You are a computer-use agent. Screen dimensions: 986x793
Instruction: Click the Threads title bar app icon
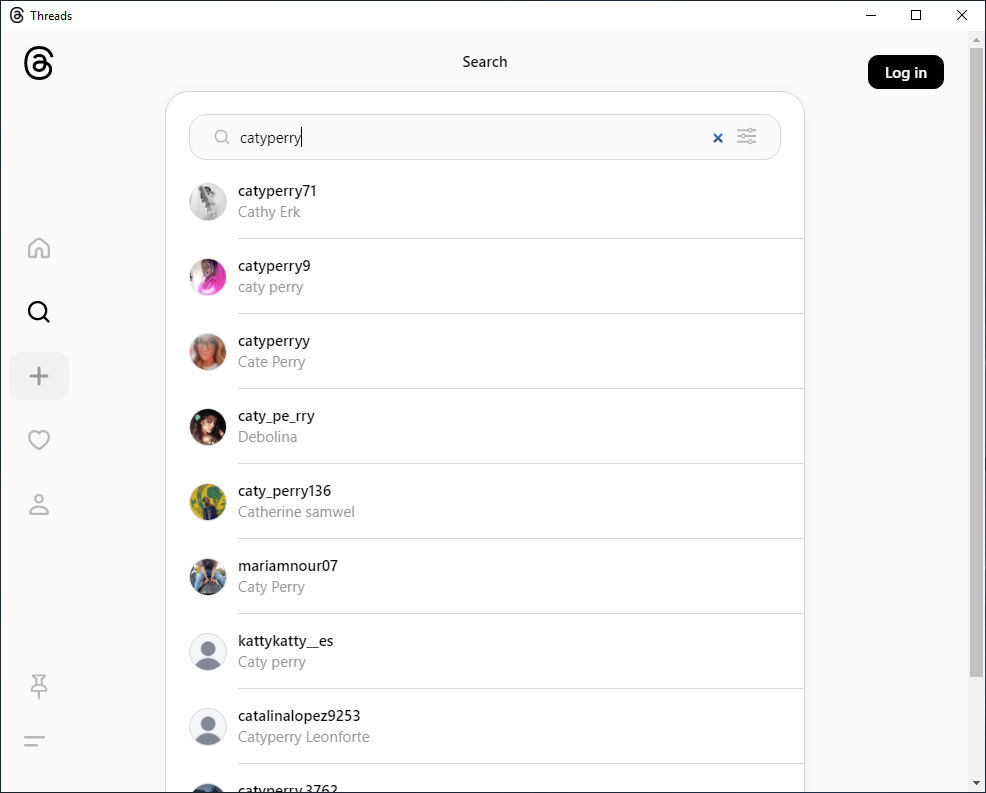17,16
